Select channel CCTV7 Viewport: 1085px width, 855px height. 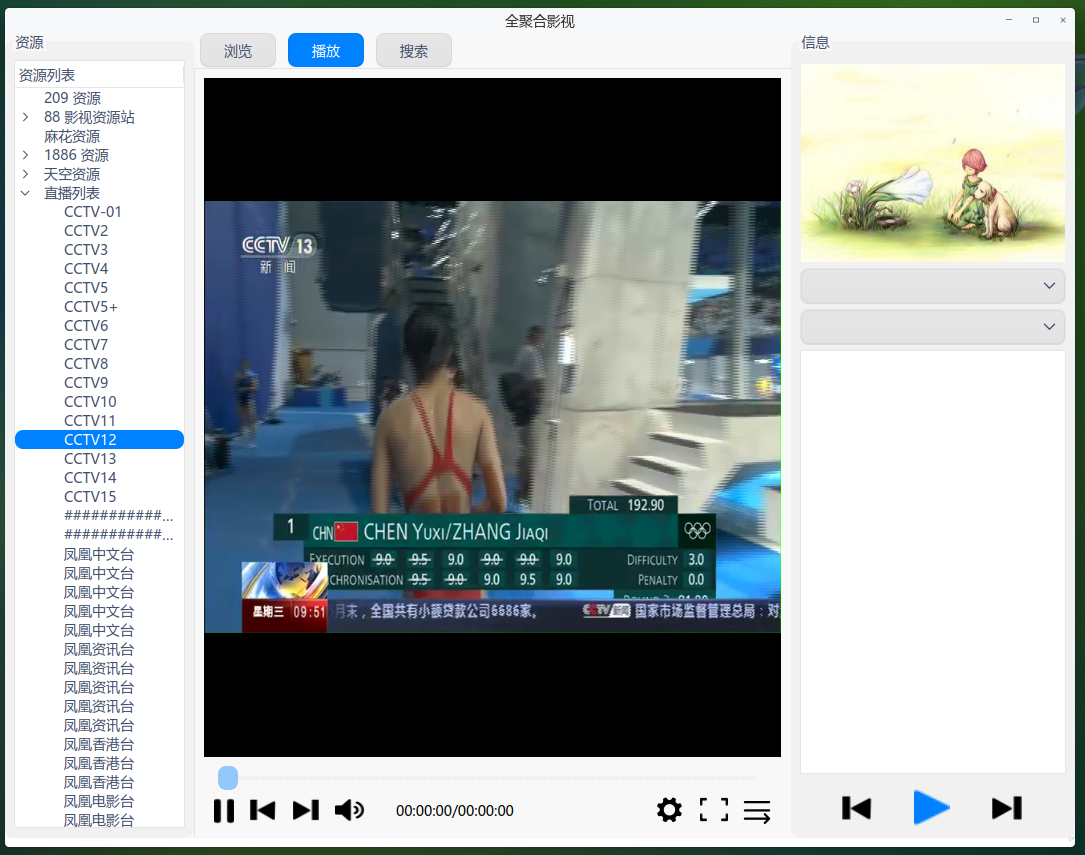86,344
